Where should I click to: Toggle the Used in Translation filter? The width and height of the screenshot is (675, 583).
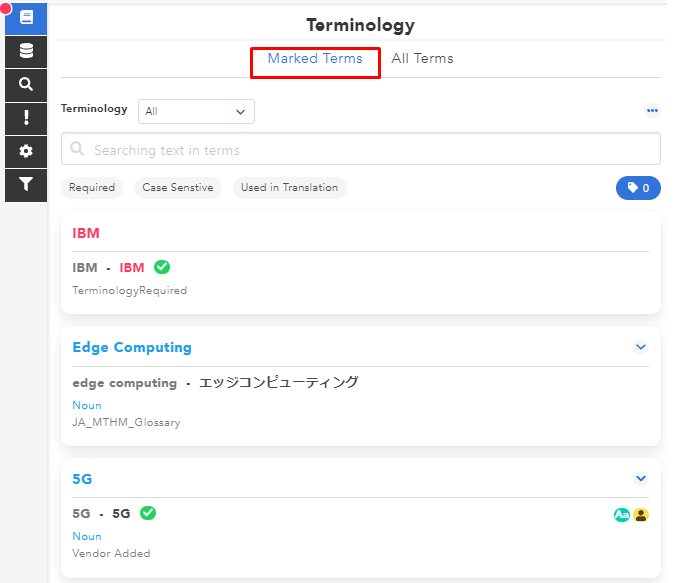289,188
